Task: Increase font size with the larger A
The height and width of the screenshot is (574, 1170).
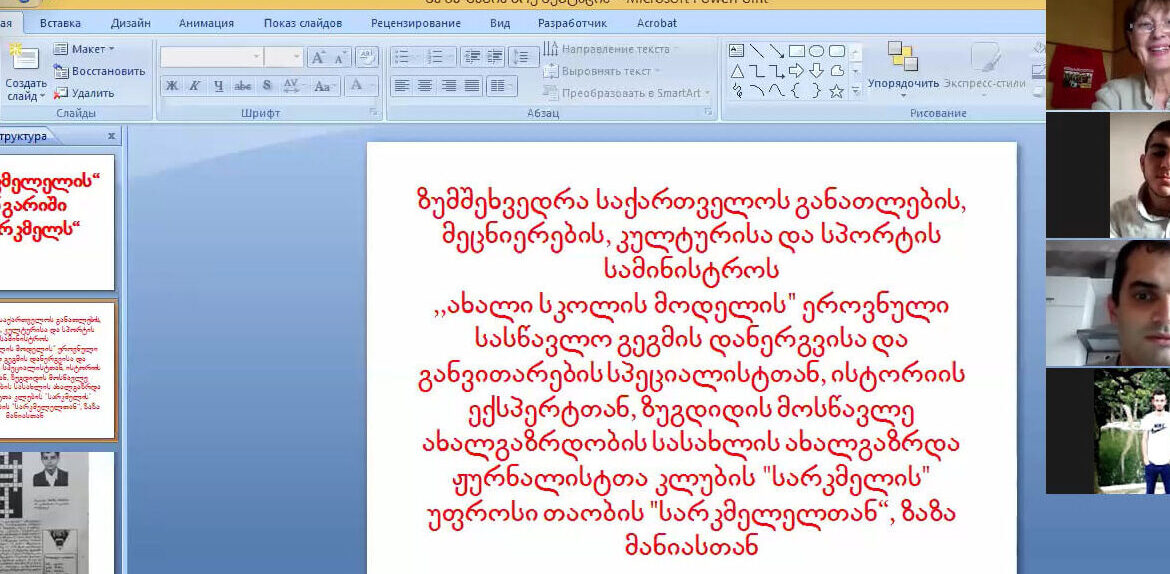Action: coord(318,57)
